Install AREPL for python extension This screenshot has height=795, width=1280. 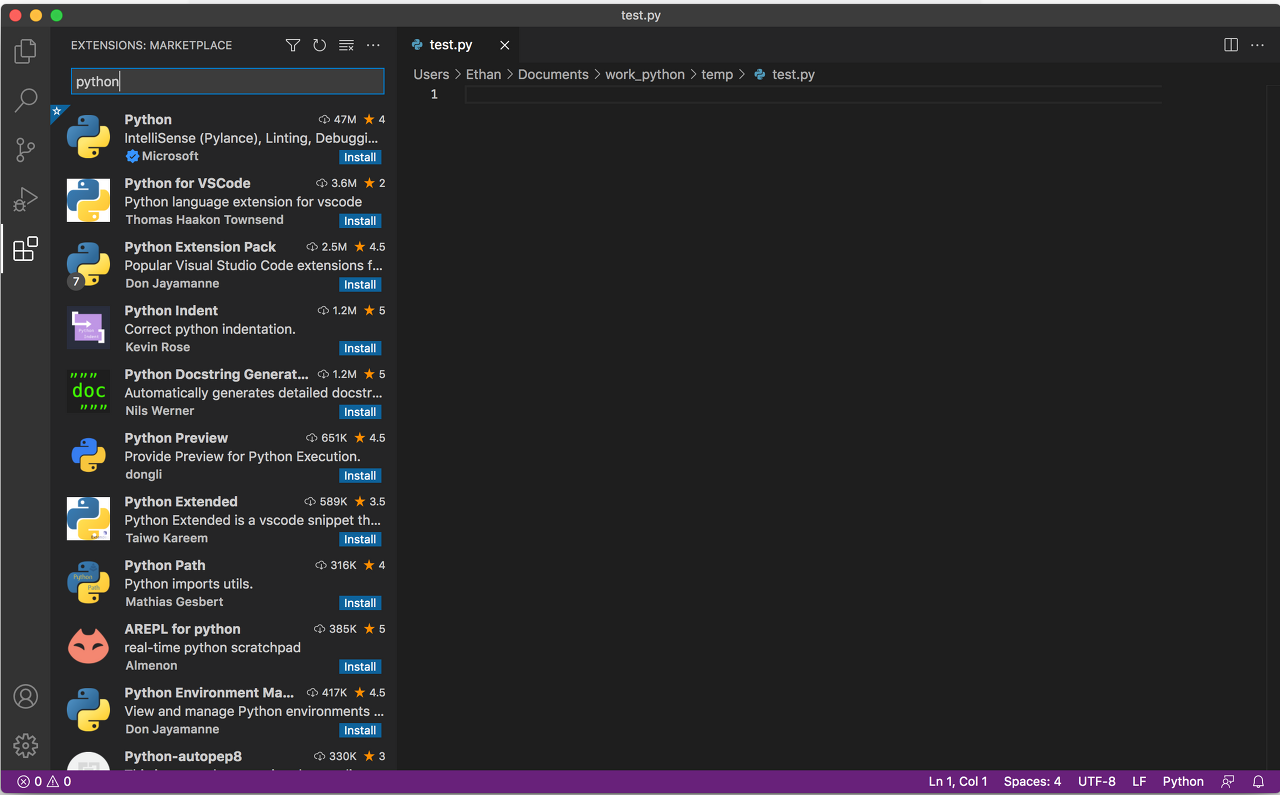360,667
